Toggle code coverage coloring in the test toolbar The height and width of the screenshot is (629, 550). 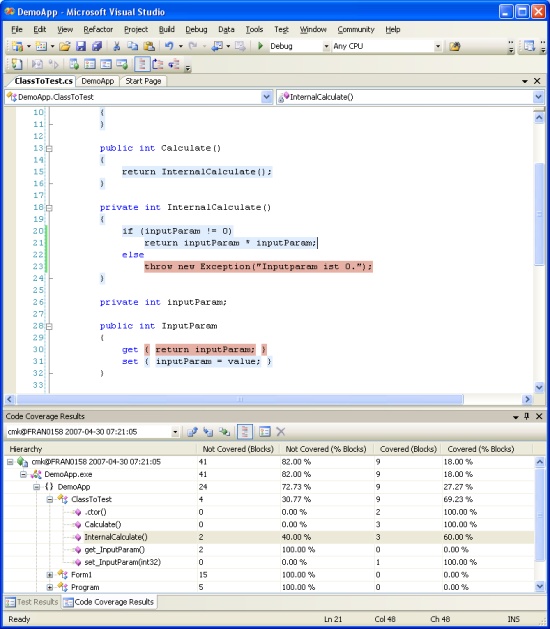click(x=142, y=64)
